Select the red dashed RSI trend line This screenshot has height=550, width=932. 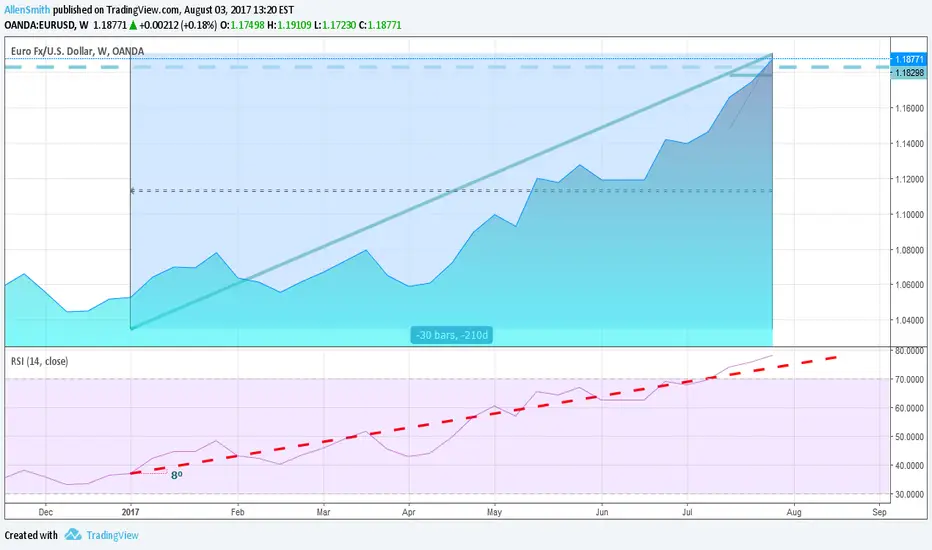pyautogui.click(x=483, y=415)
